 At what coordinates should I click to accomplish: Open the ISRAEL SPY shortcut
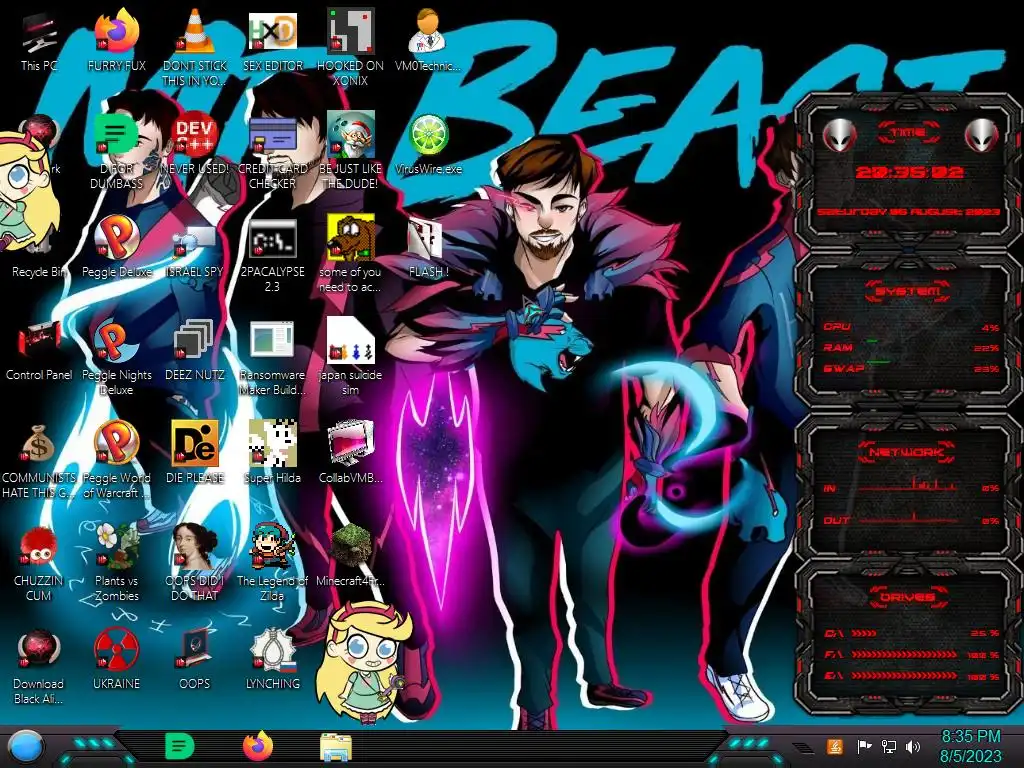click(195, 240)
